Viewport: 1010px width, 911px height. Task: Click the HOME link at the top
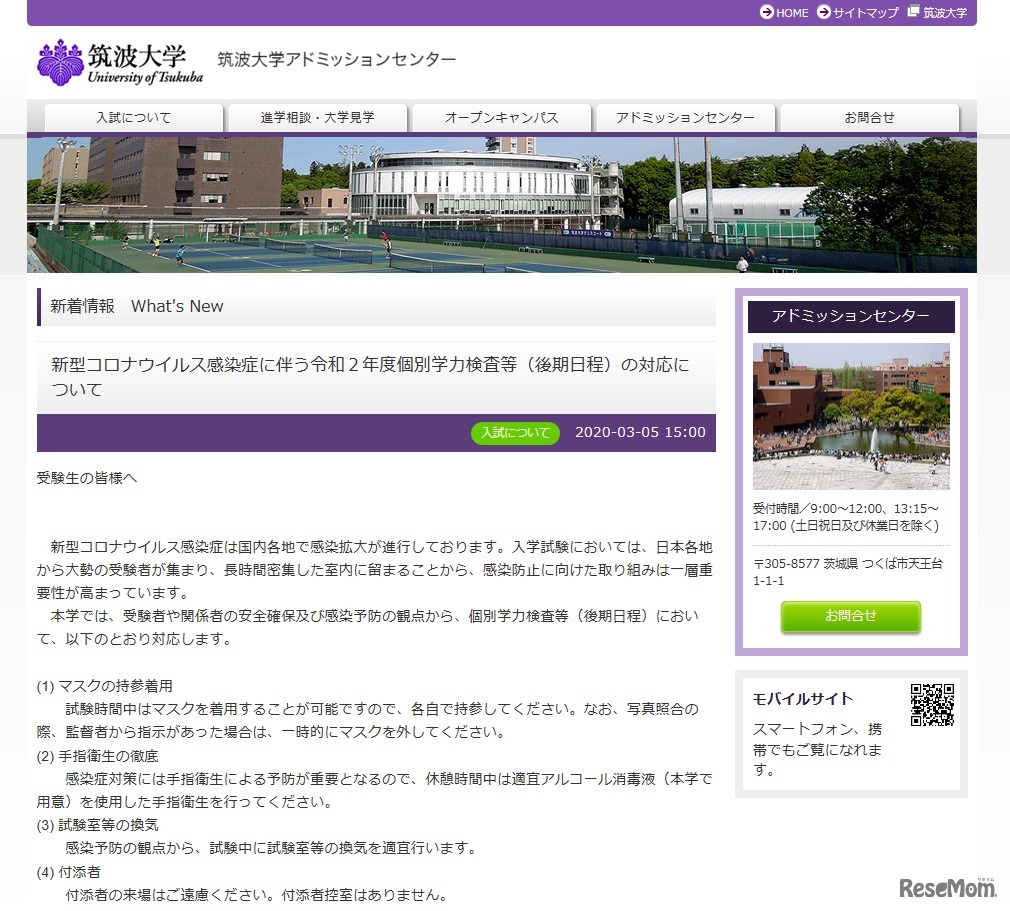[789, 13]
